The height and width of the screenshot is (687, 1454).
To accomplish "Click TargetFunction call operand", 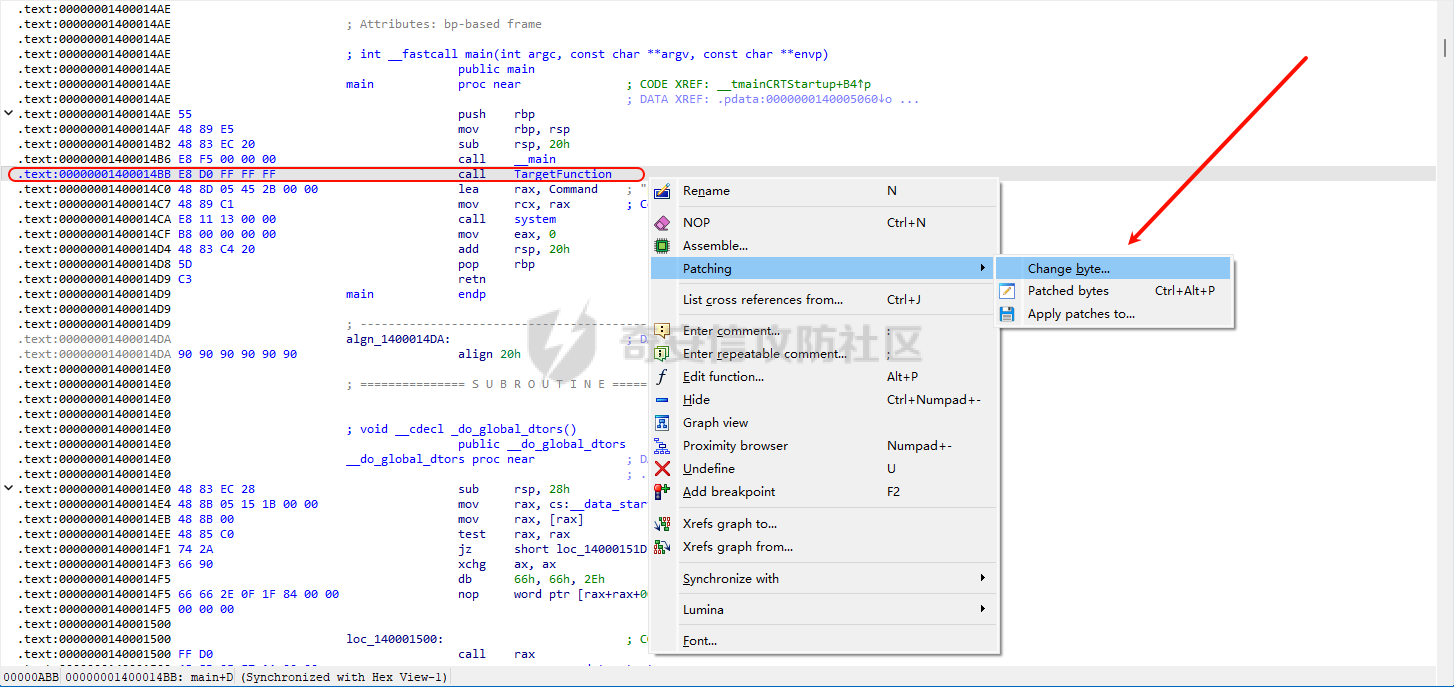I will (x=562, y=174).
